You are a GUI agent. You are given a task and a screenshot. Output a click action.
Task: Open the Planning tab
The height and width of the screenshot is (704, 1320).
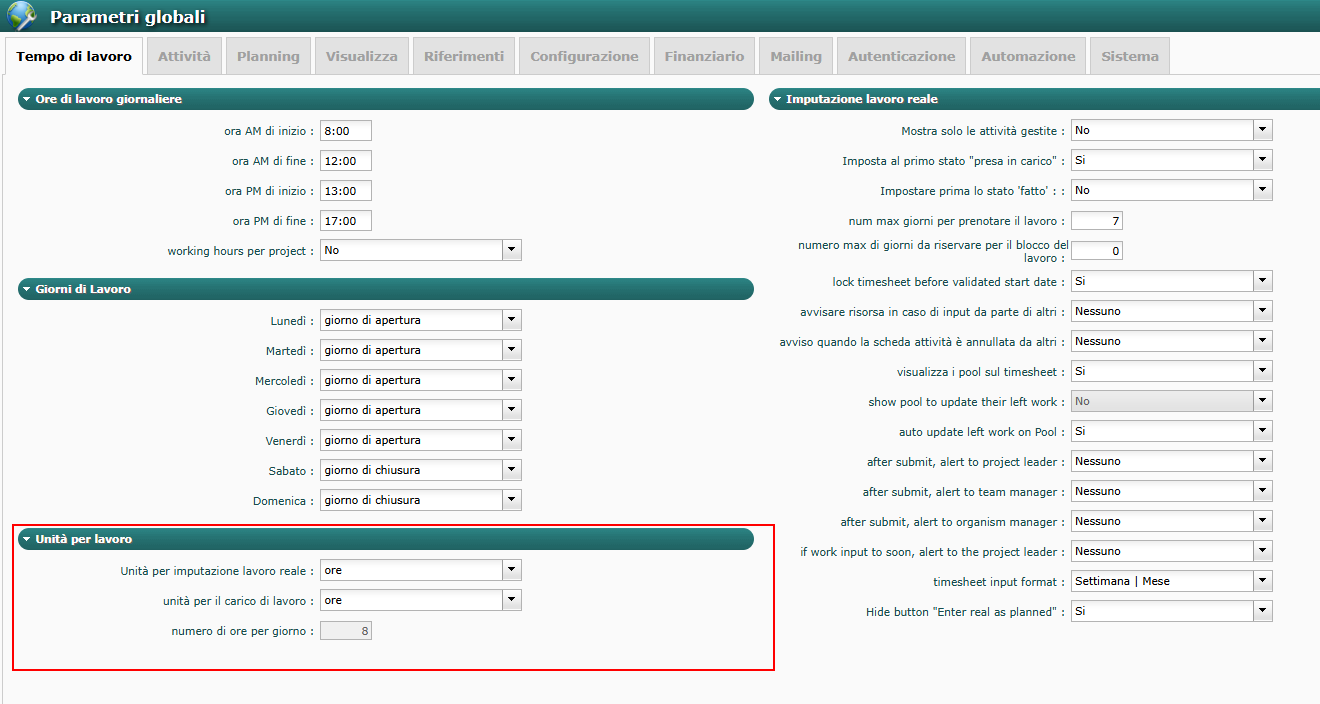[268, 57]
